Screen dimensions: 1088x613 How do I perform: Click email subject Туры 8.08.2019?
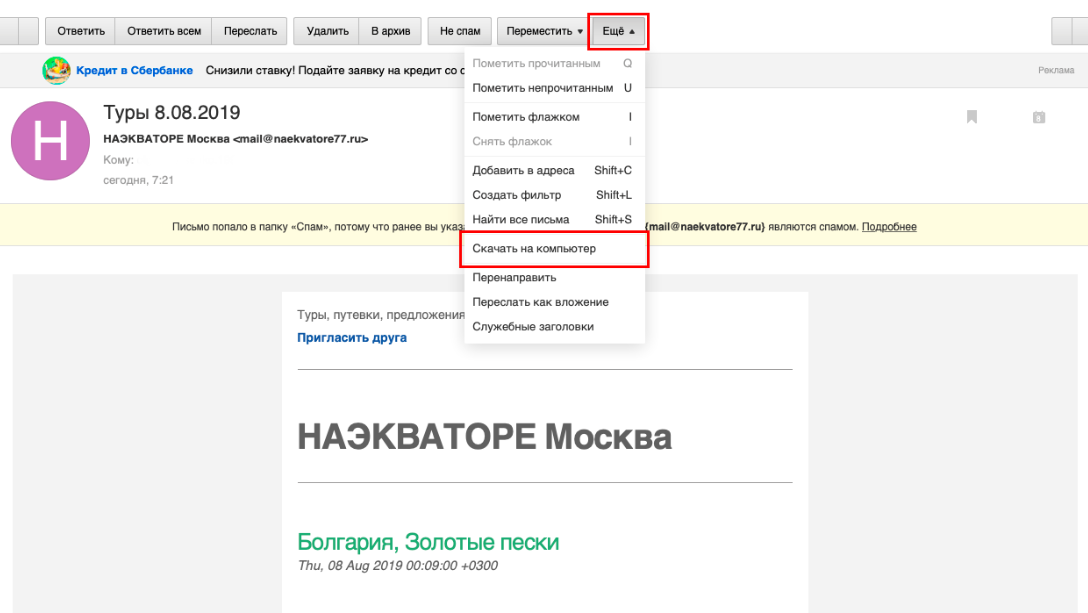click(171, 112)
